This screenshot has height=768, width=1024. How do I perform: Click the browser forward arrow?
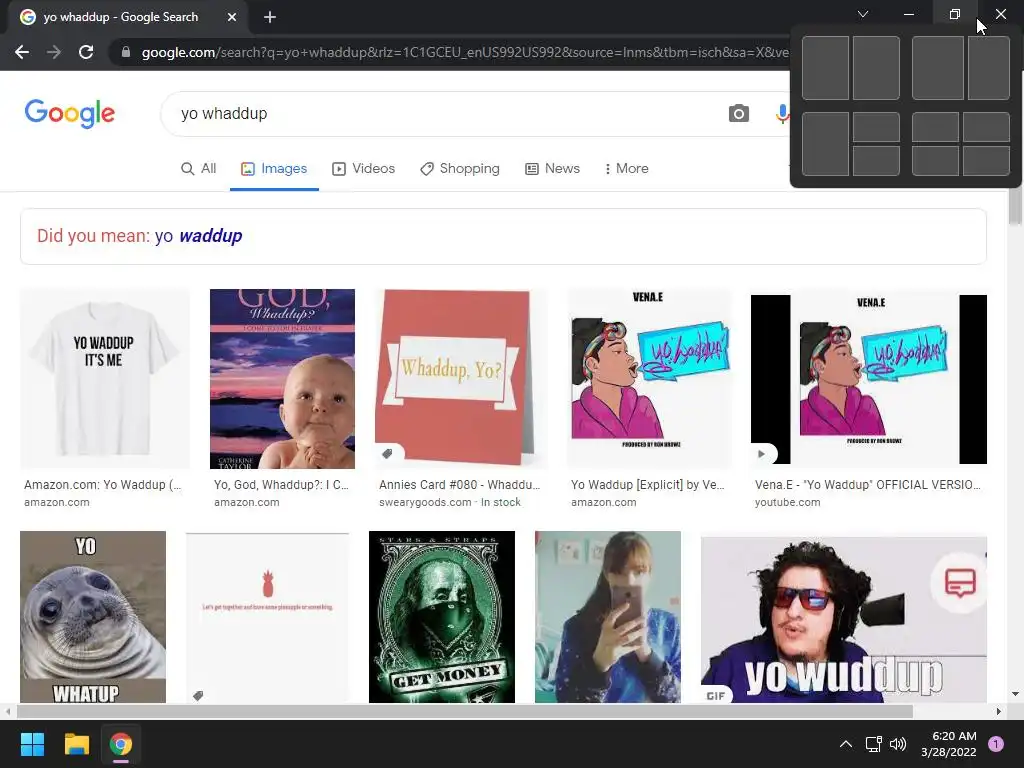click(x=54, y=52)
